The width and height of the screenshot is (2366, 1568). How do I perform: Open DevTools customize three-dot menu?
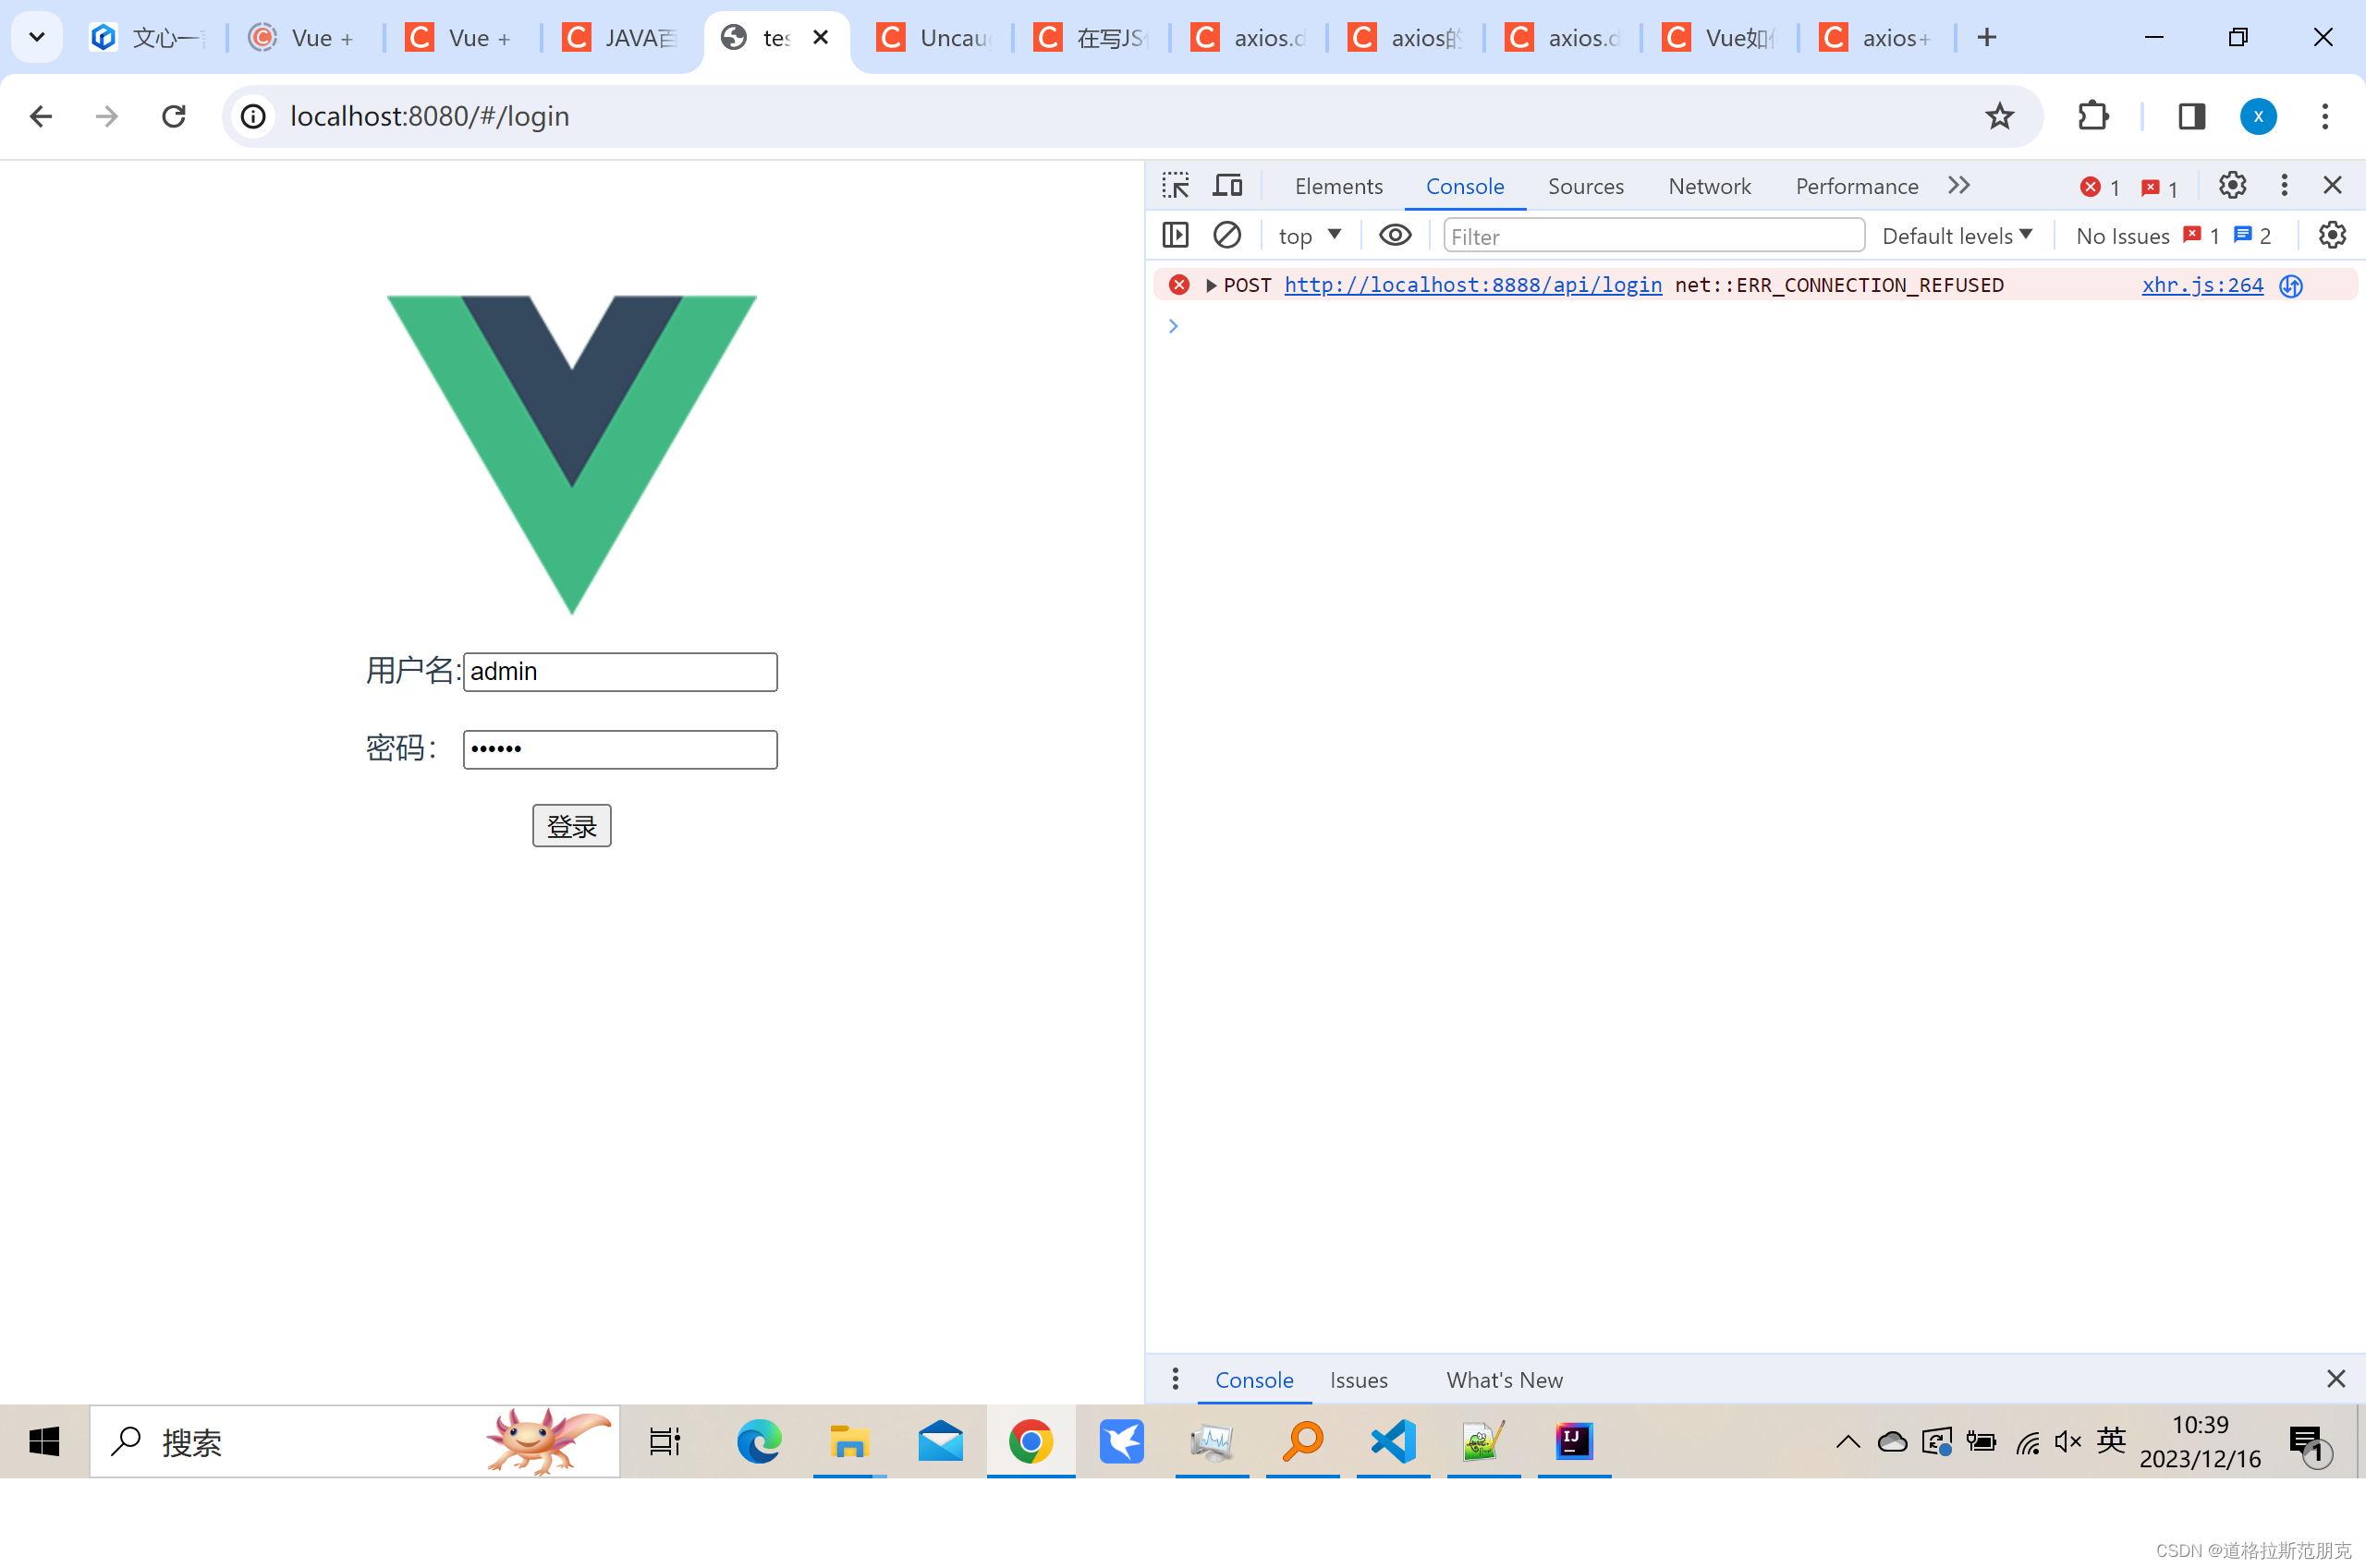click(x=2284, y=185)
